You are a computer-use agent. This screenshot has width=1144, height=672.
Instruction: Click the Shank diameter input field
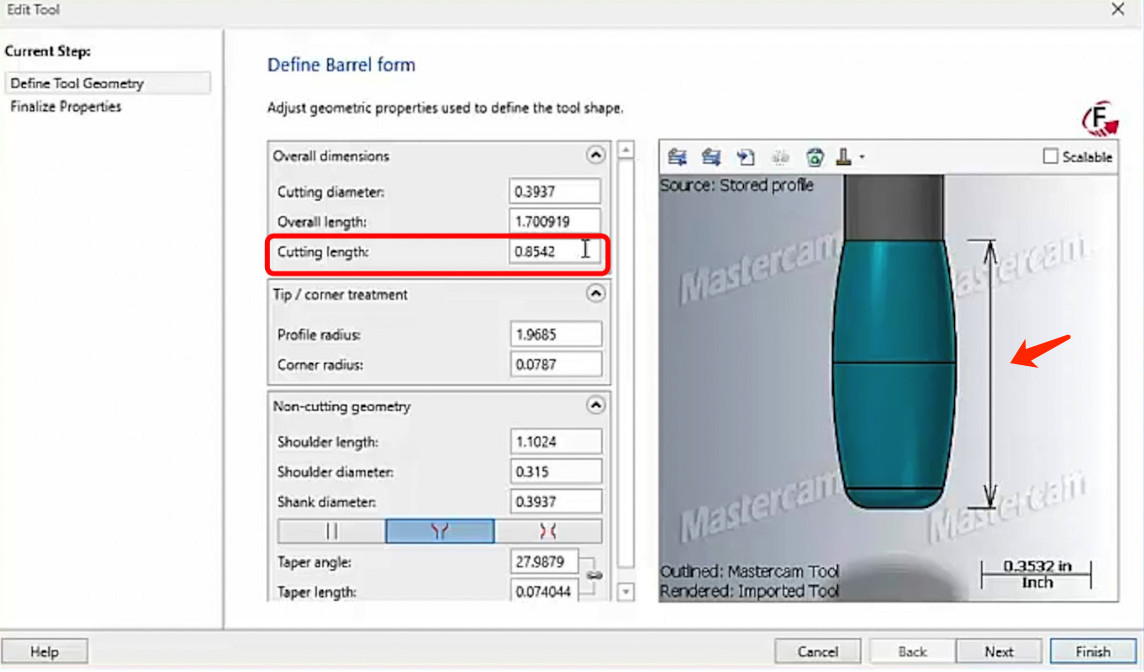click(556, 501)
